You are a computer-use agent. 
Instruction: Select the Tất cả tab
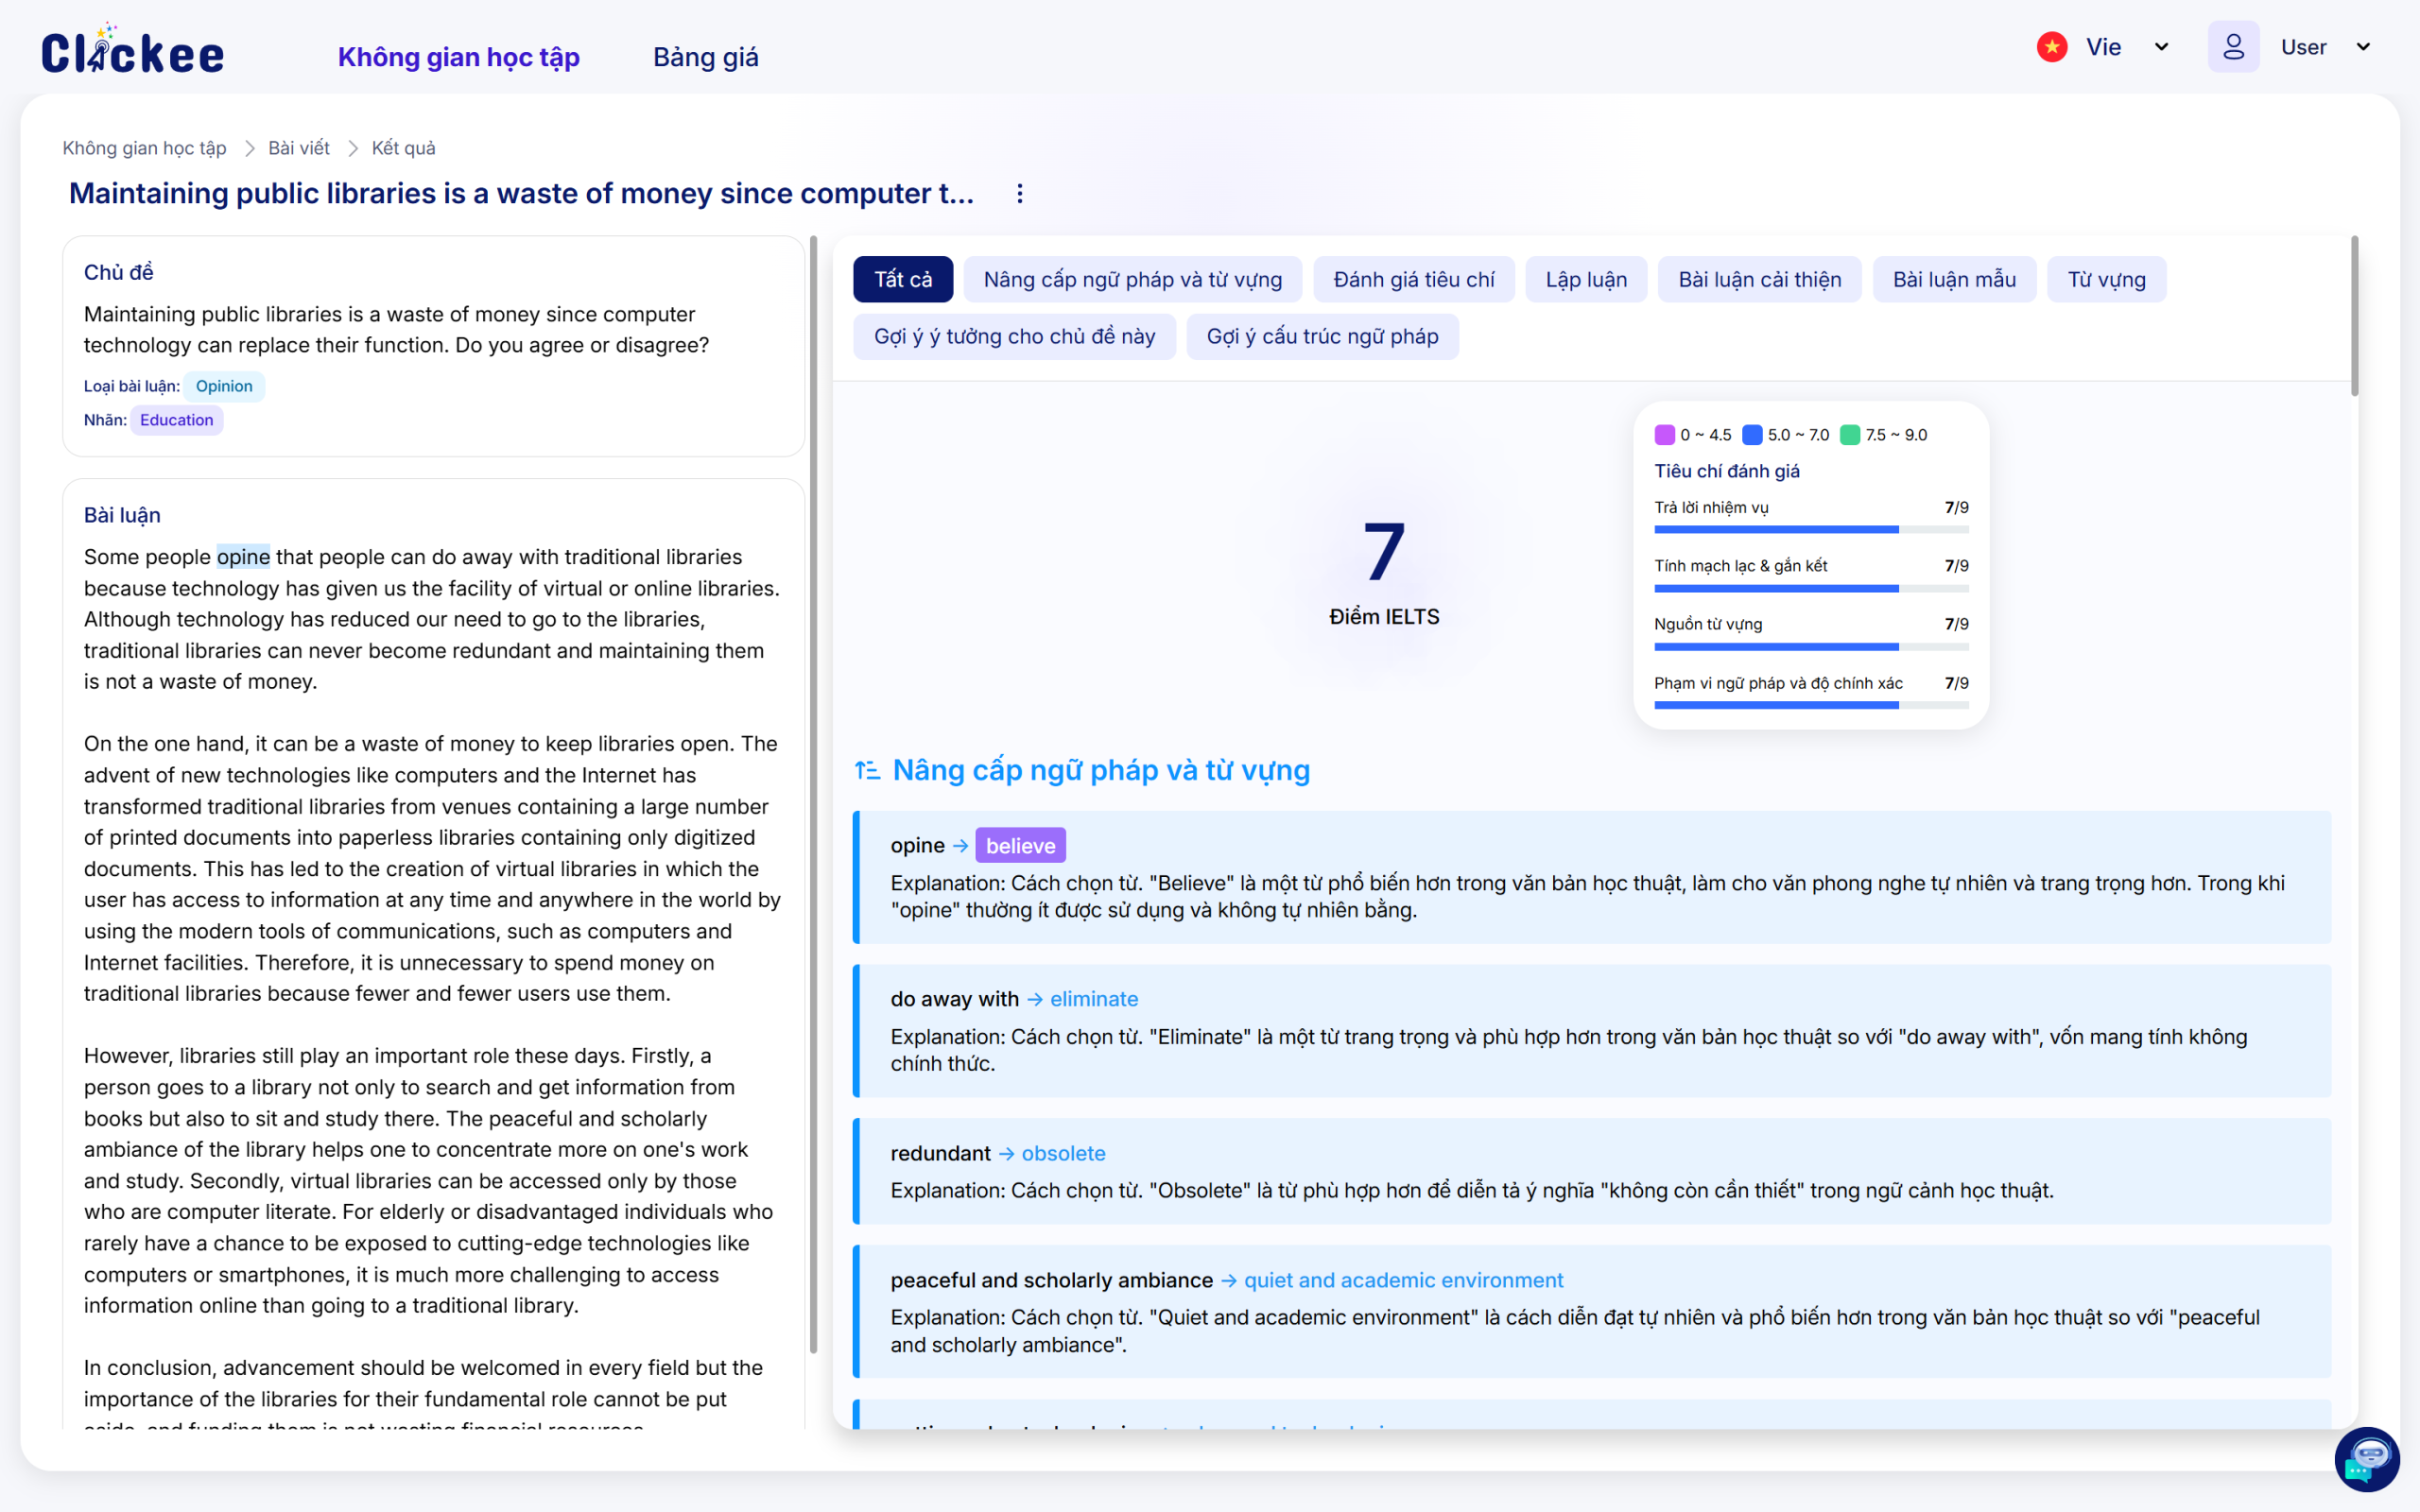(902, 280)
